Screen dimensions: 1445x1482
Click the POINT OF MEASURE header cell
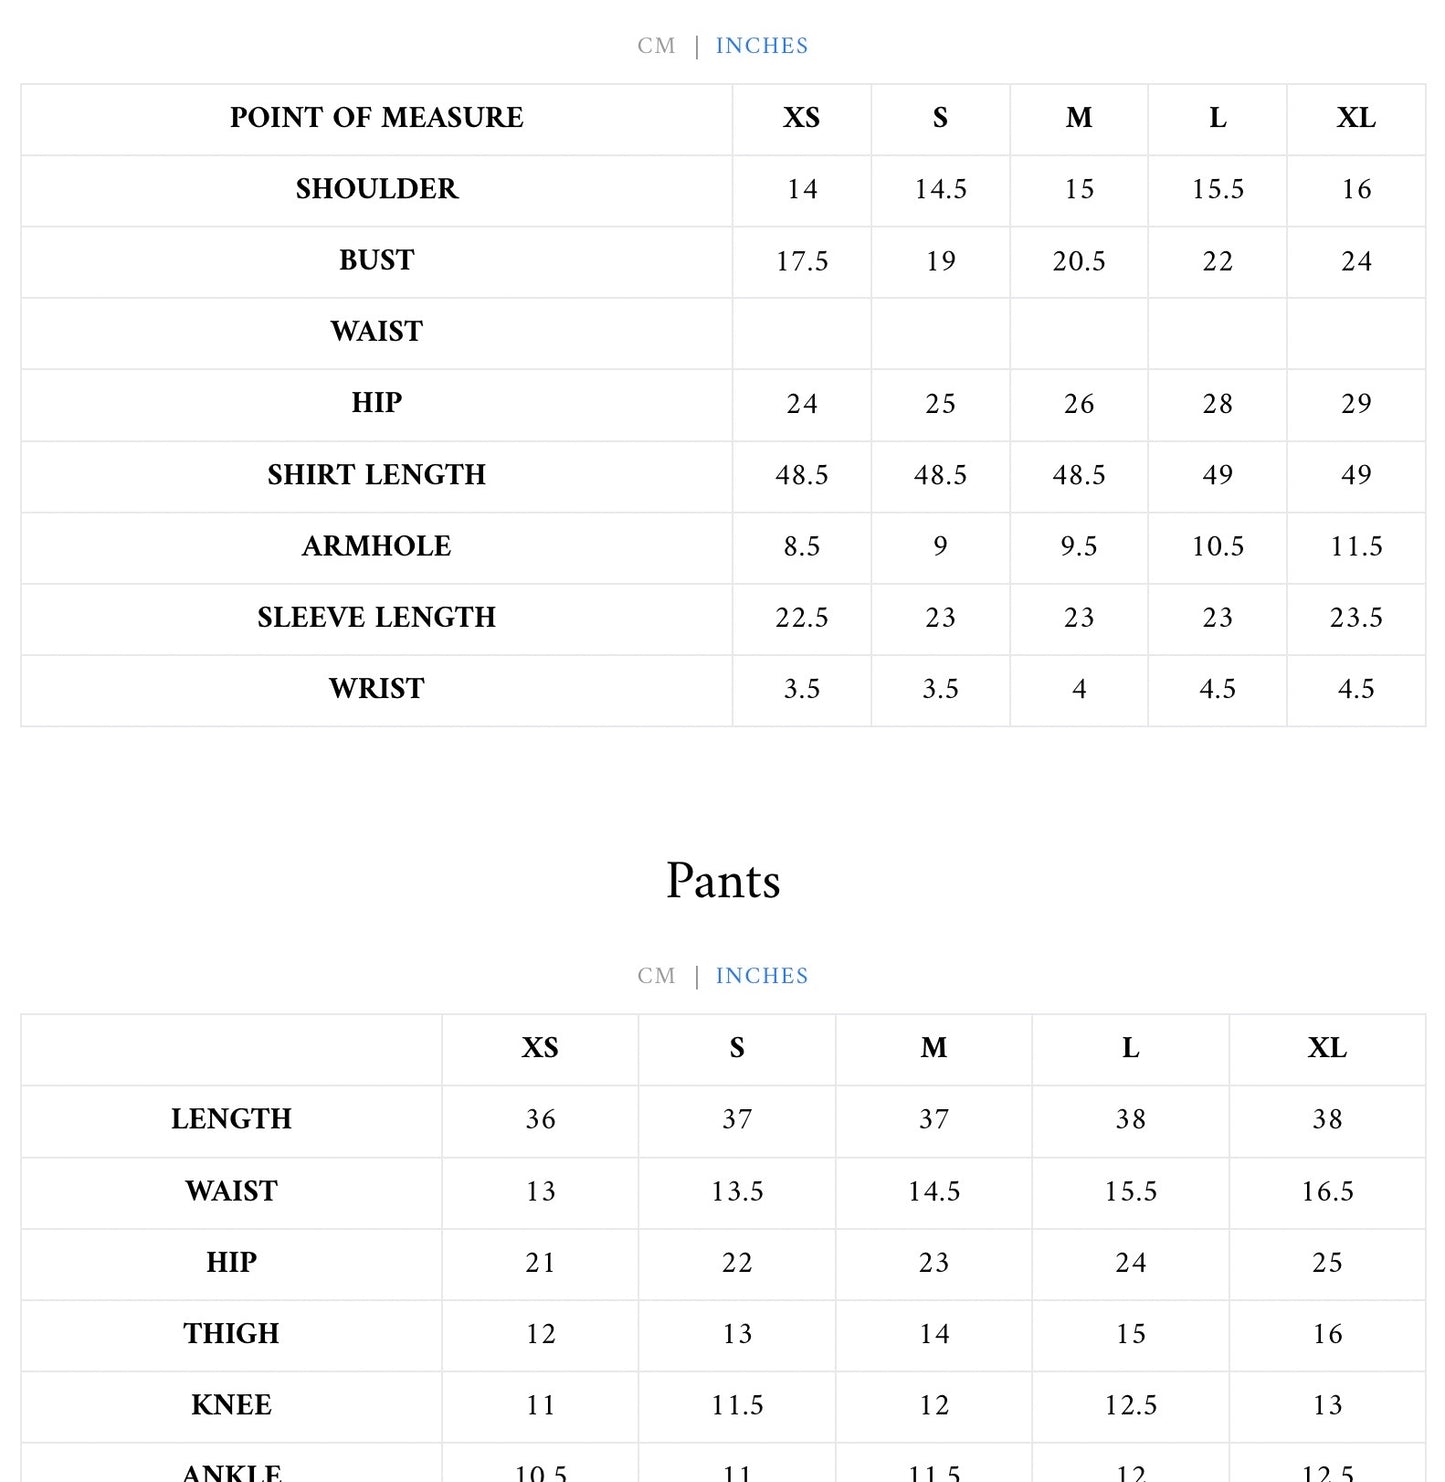(x=376, y=118)
